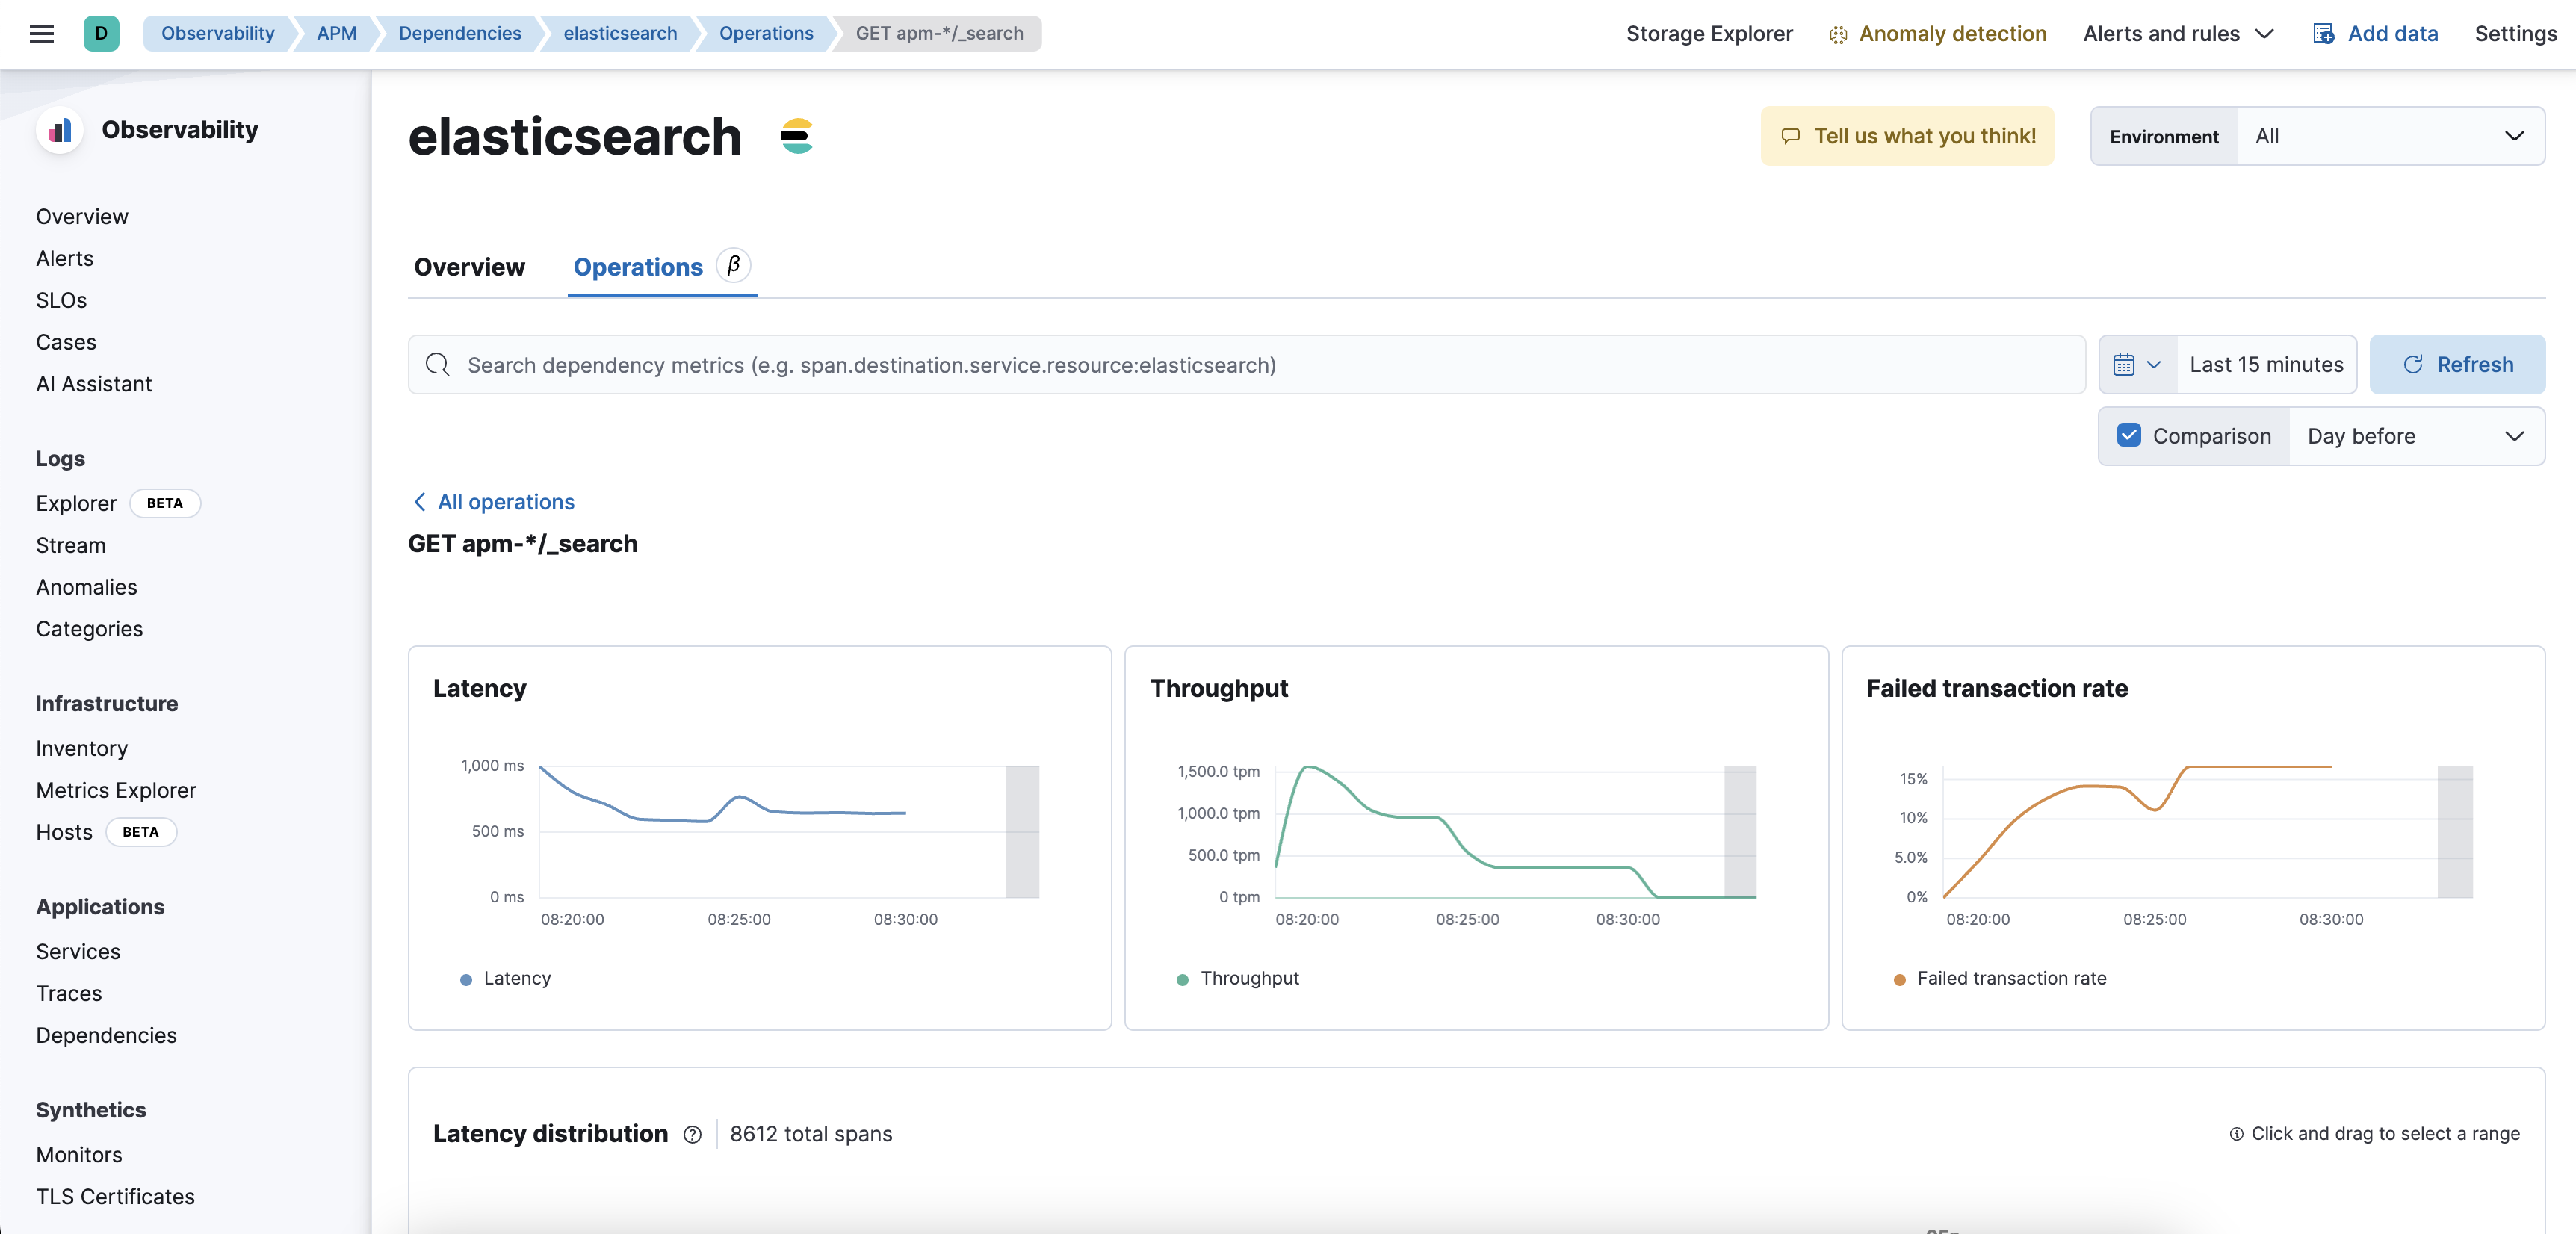
Task: Click Tell us what you think button
Action: click(1907, 136)
